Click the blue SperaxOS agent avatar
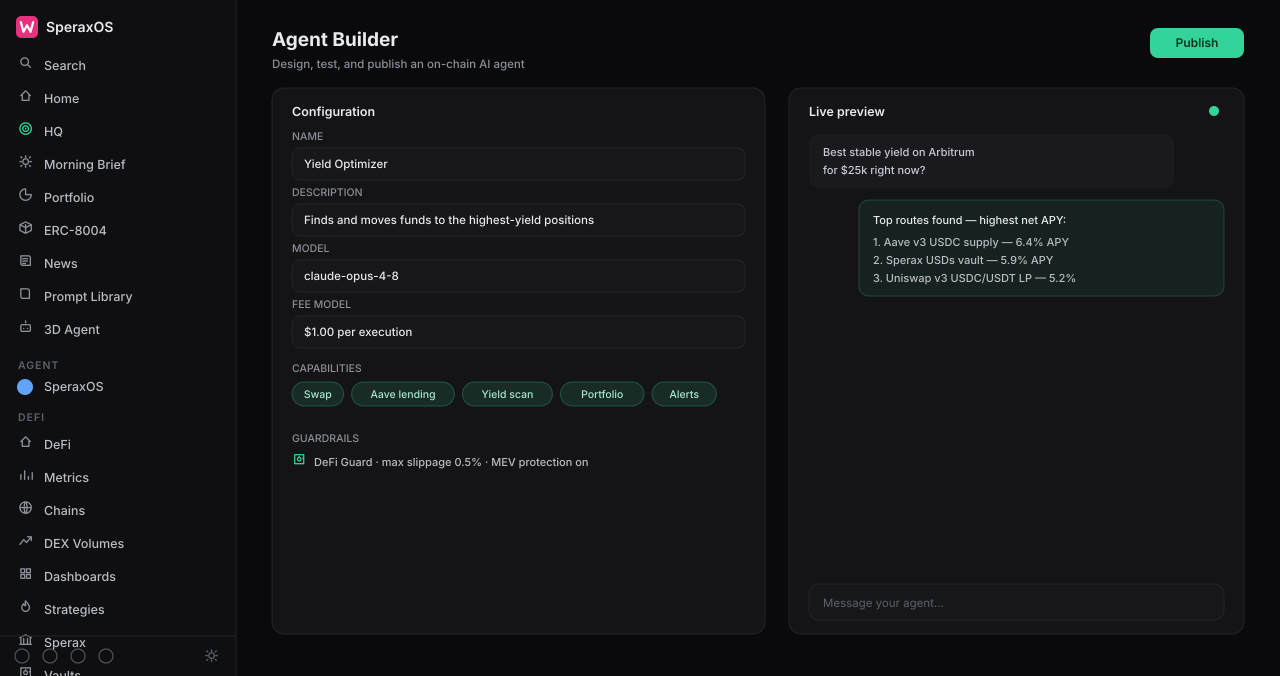 click(x=25, y=387)
